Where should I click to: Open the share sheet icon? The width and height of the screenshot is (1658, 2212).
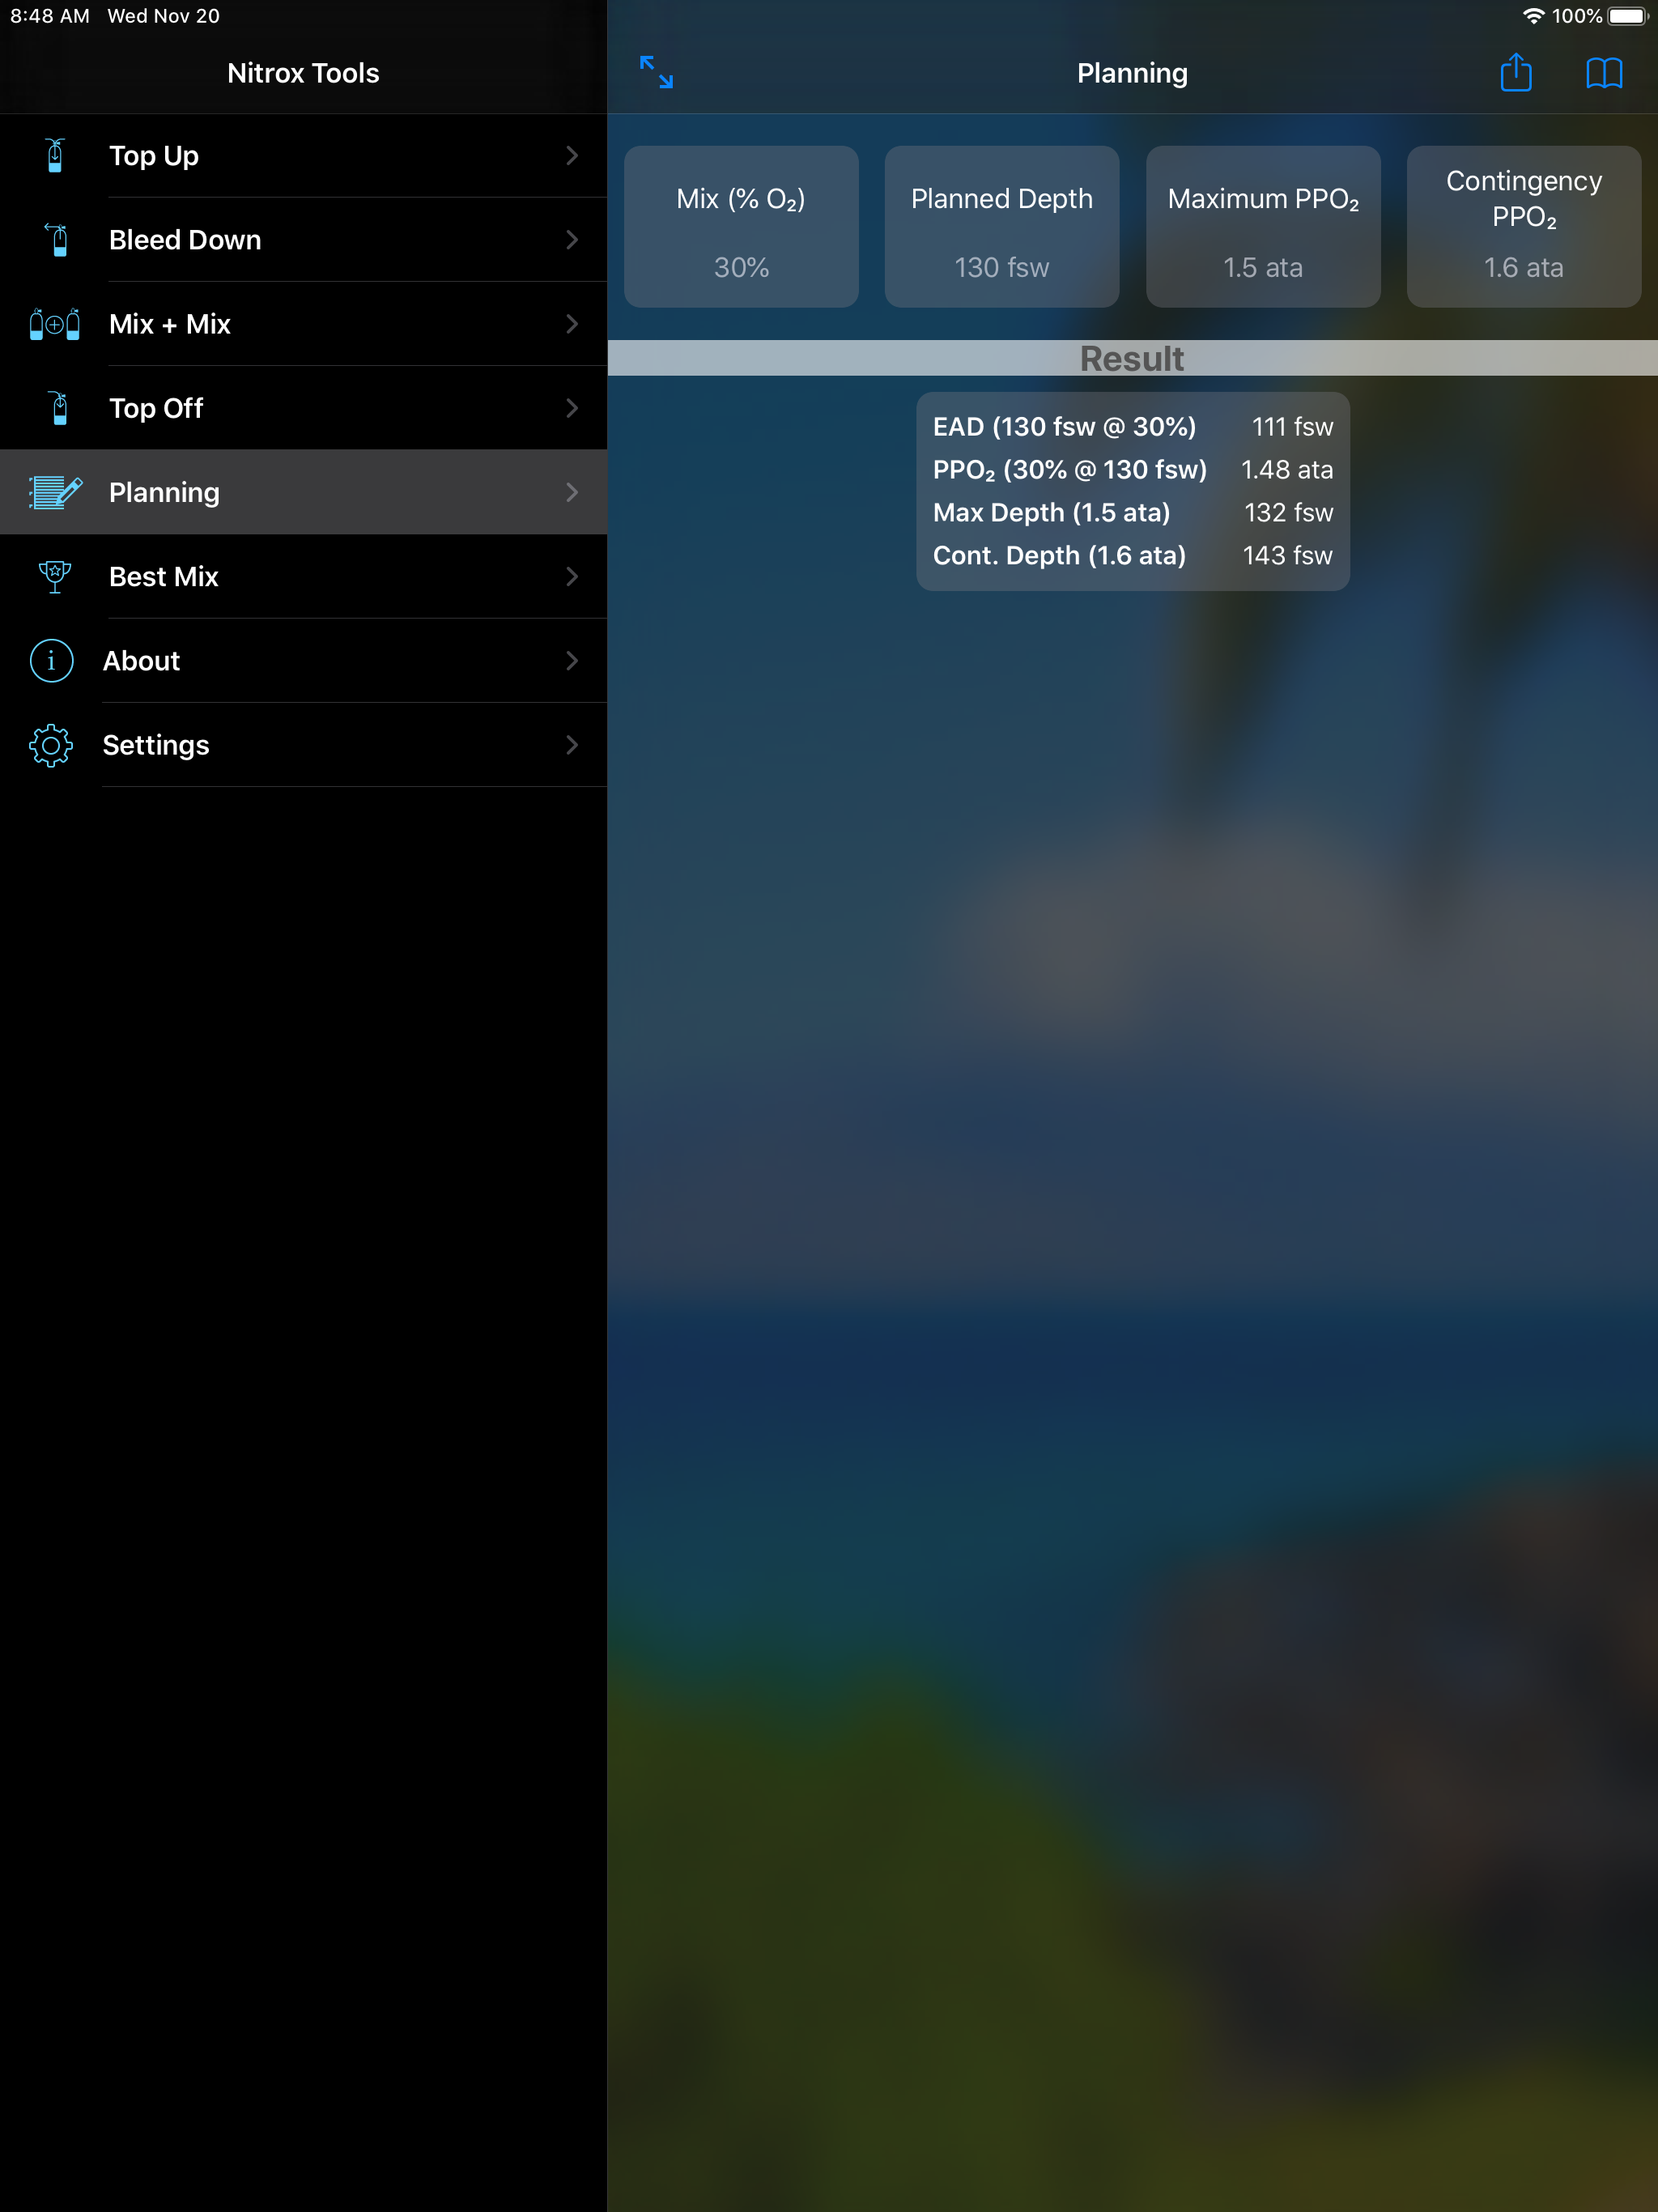click(x=1516, y=72)
